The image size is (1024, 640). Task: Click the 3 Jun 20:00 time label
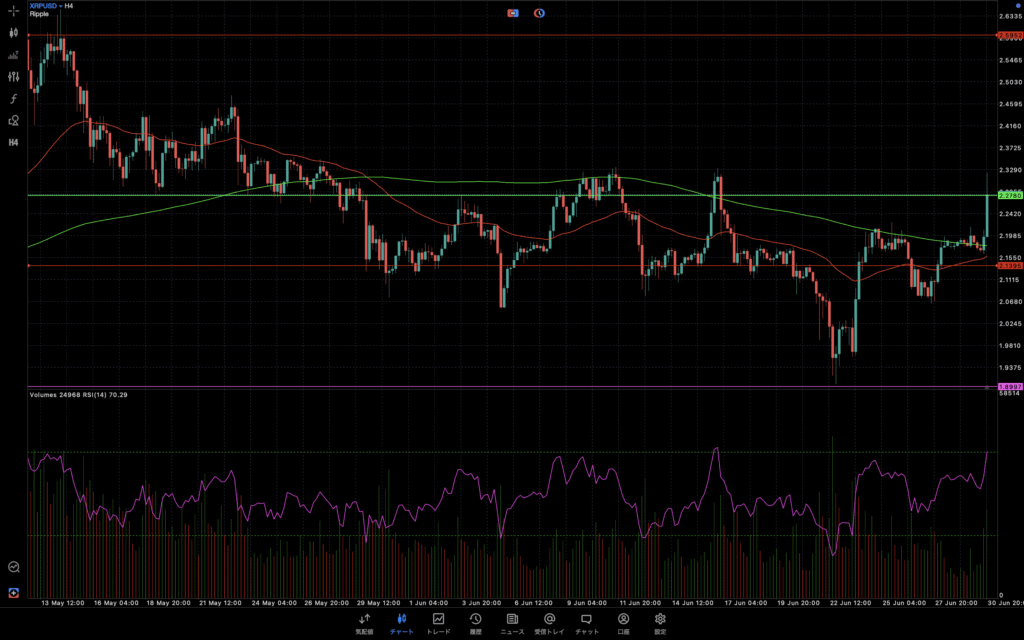[481, 603]
